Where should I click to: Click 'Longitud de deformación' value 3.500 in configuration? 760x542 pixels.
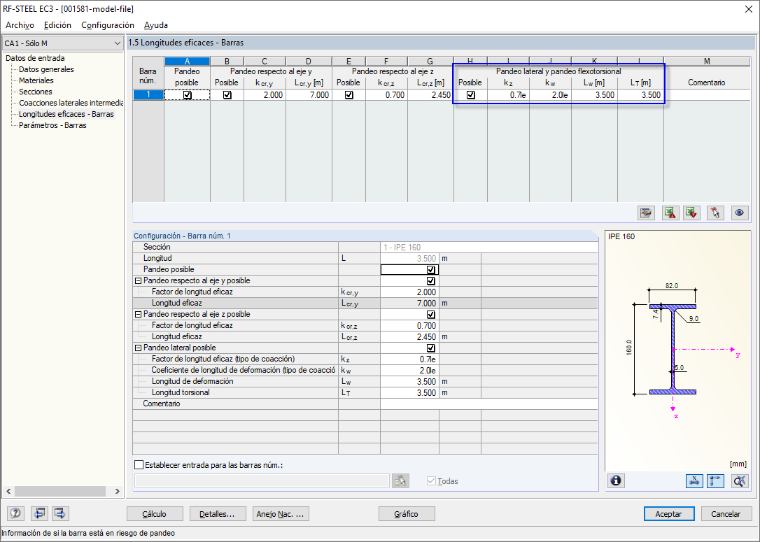(410, 382)
